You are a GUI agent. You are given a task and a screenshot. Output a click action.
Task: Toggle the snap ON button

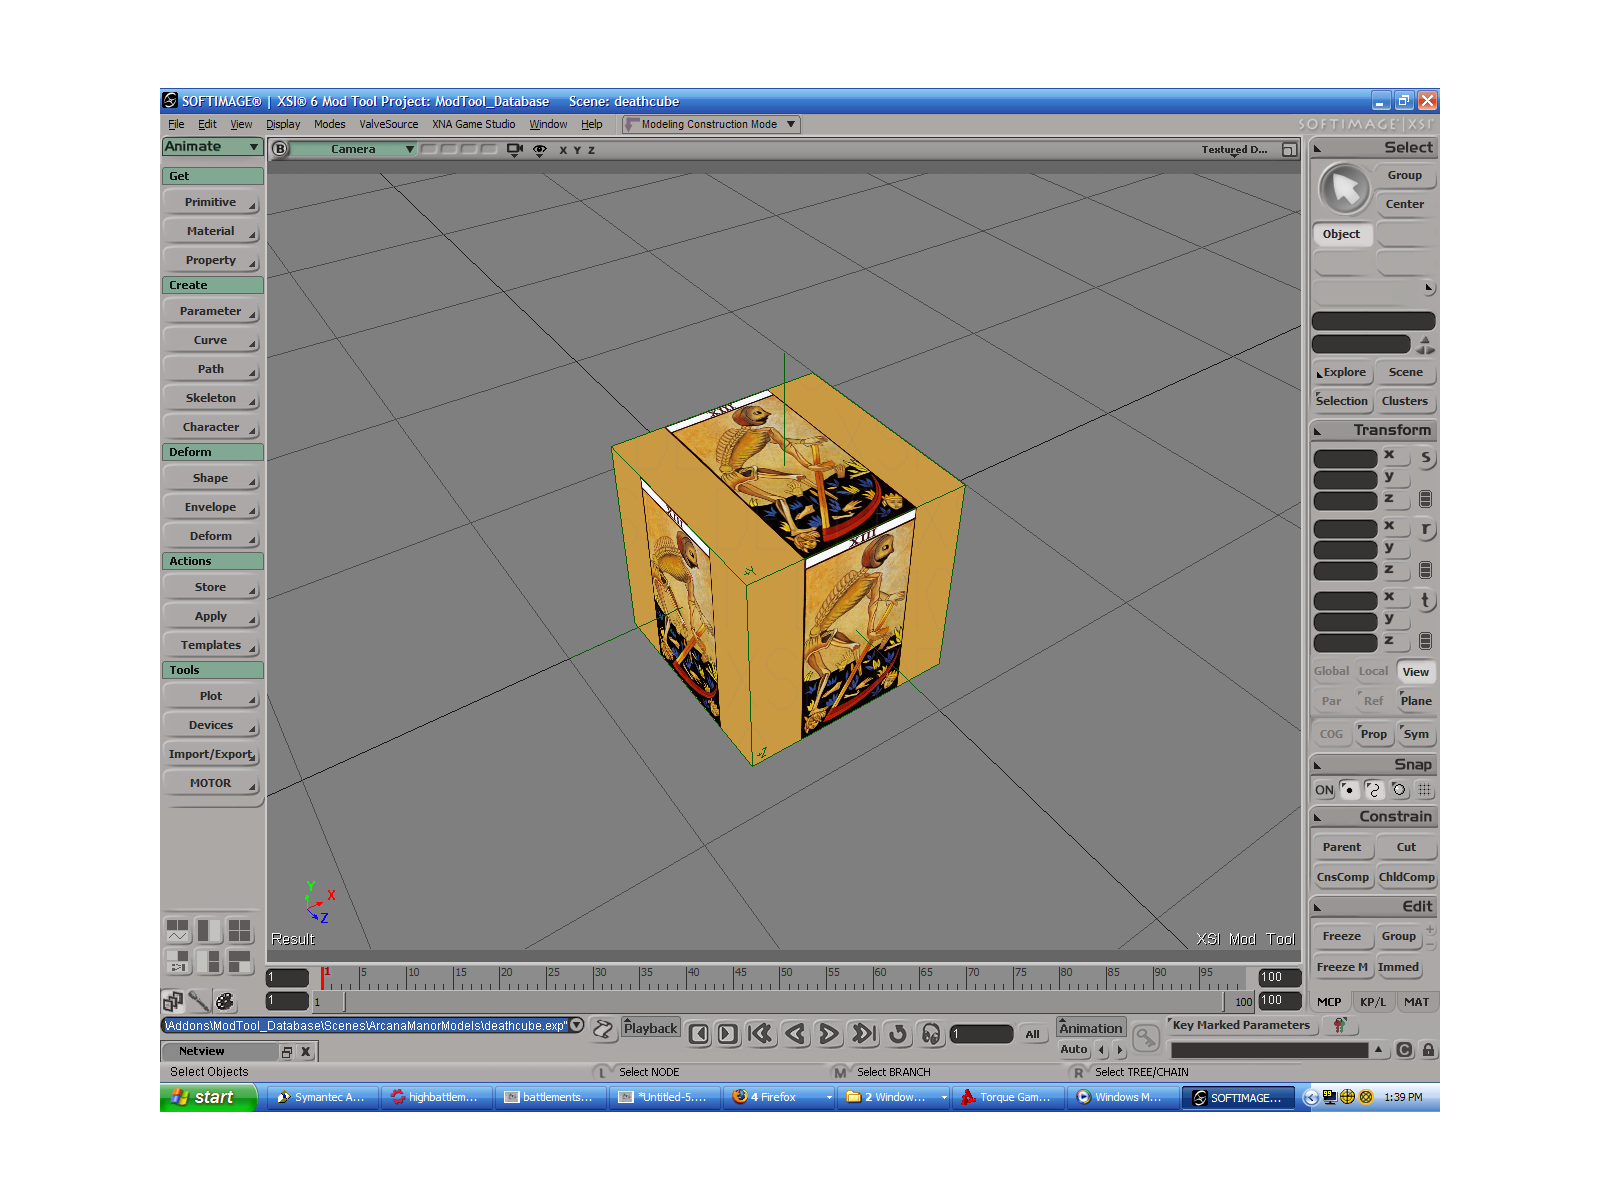click(x=1324, y=790)
